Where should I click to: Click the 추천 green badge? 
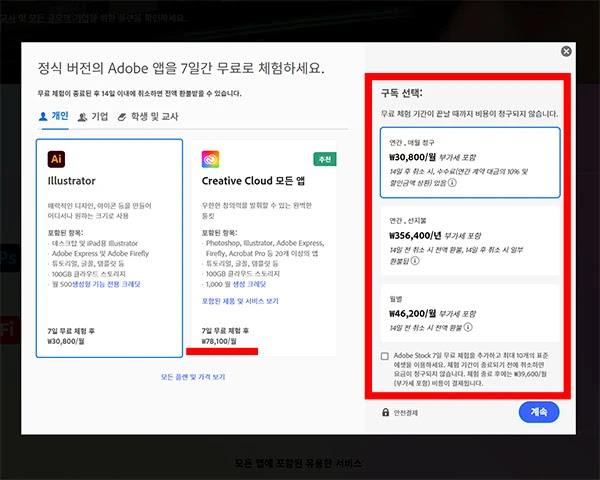pos(325,159)
